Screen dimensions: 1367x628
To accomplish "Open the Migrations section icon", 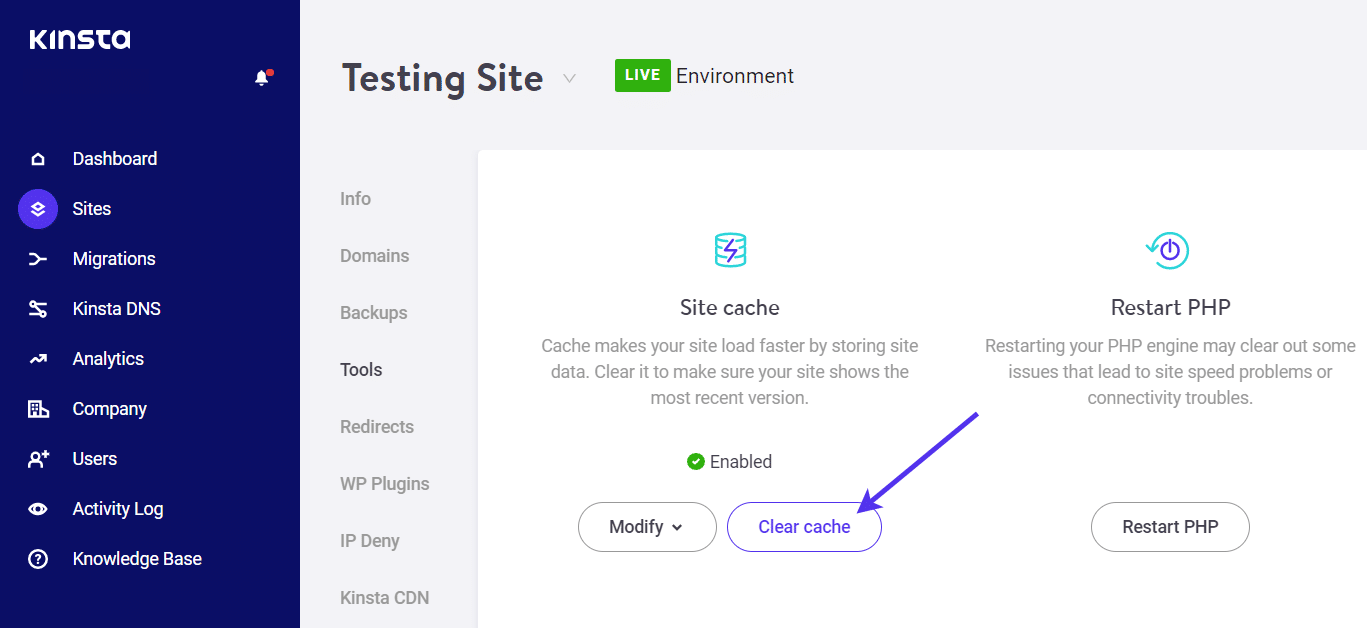I will (x=37, y=258).
